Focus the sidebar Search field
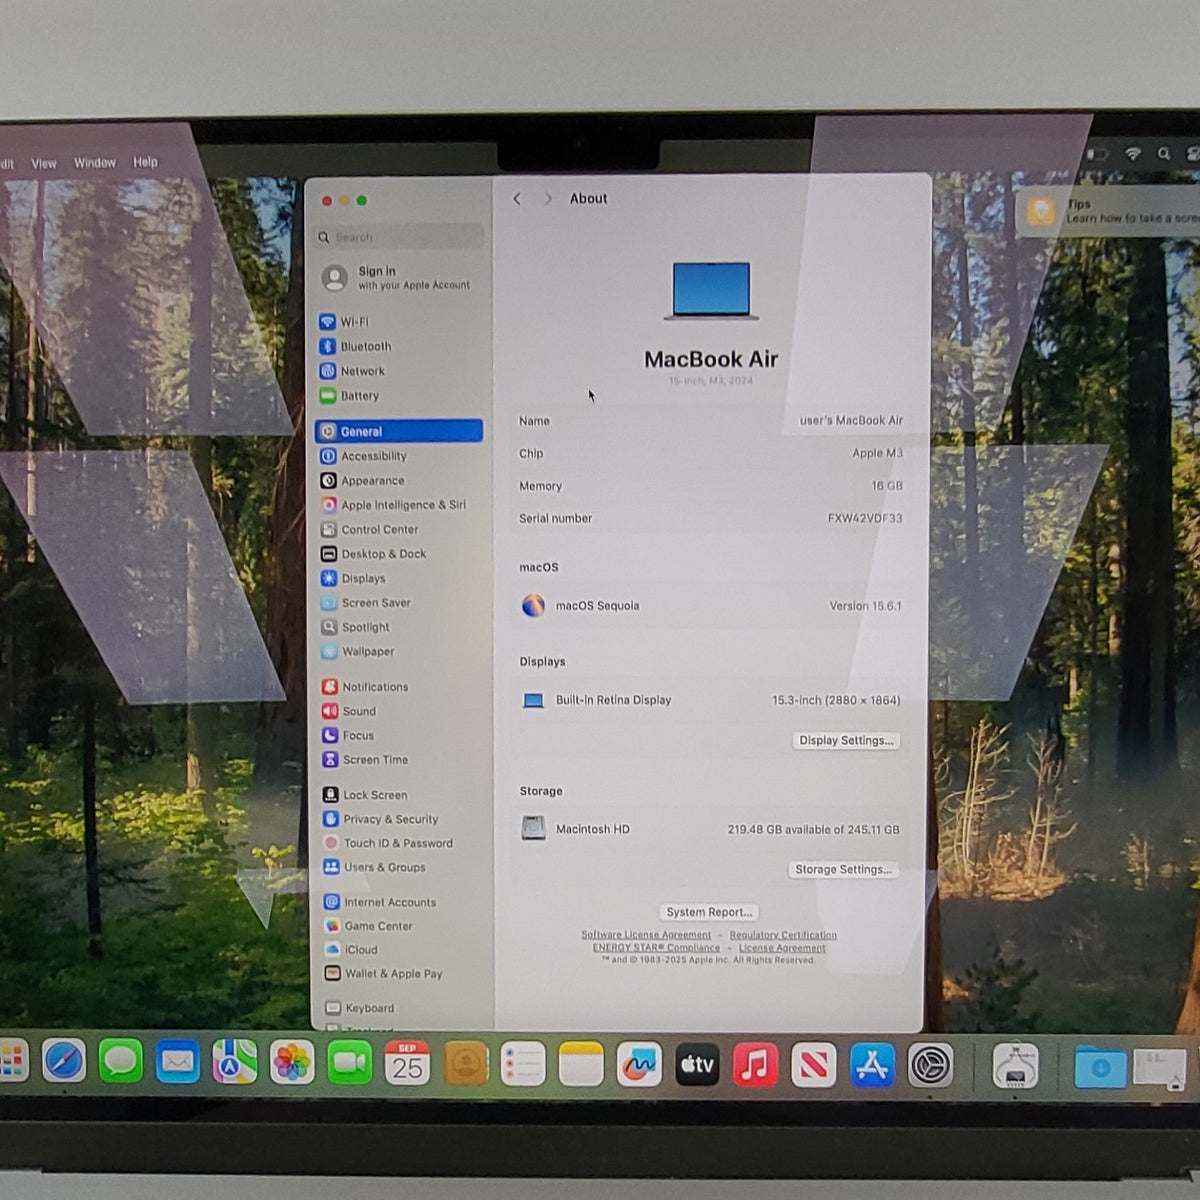The height and width of the screenshot is (1200, 1200). coord(399,237)
